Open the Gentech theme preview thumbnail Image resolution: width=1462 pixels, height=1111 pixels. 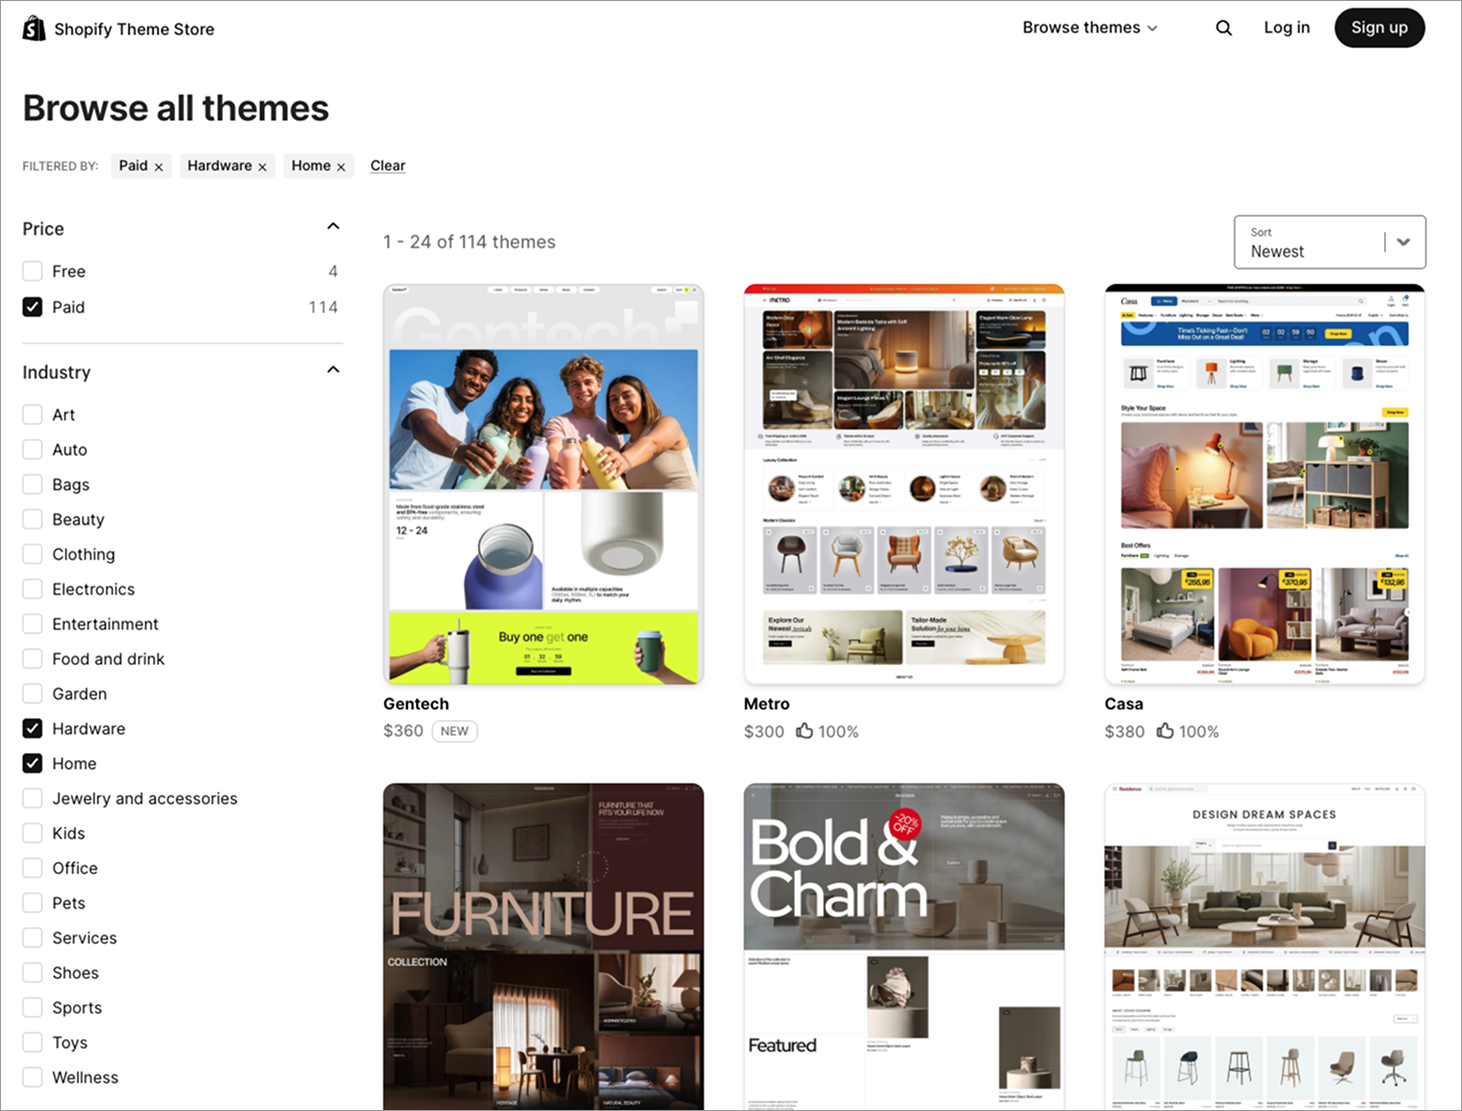pyautogui.click(x=543, y=483)
